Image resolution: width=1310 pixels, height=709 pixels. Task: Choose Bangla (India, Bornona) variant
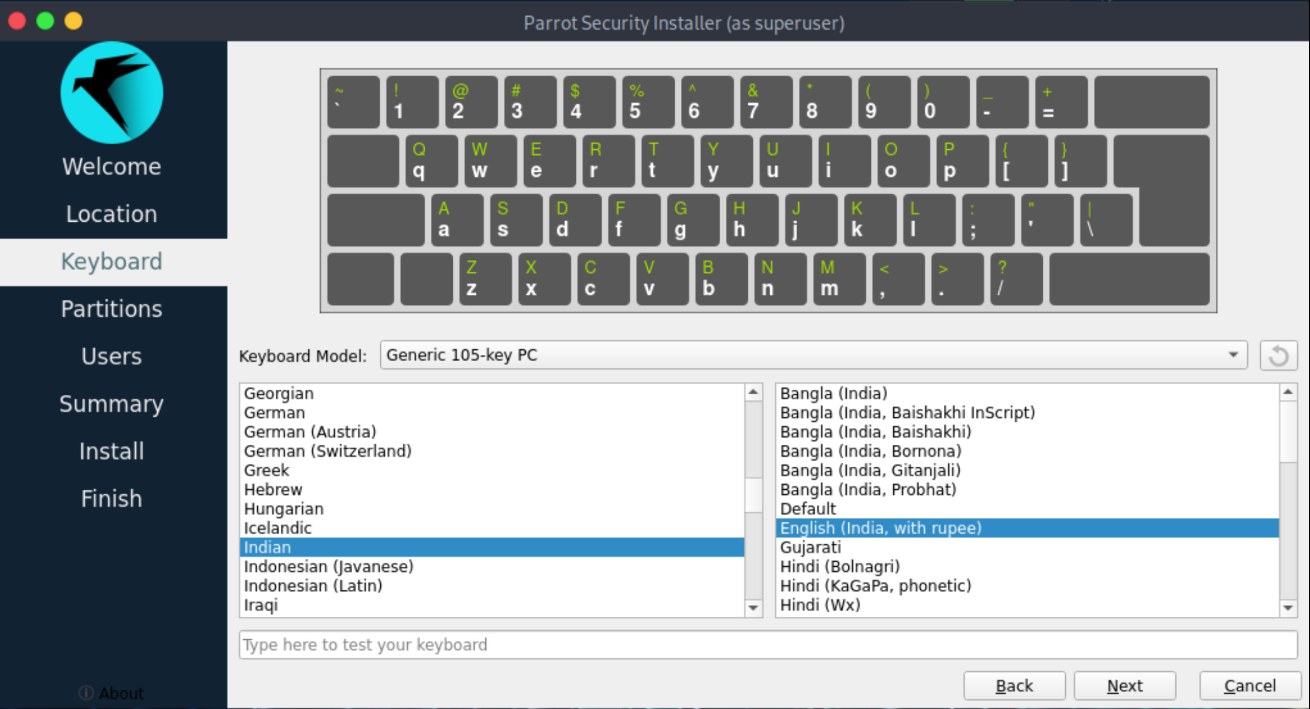[1028, 451]
